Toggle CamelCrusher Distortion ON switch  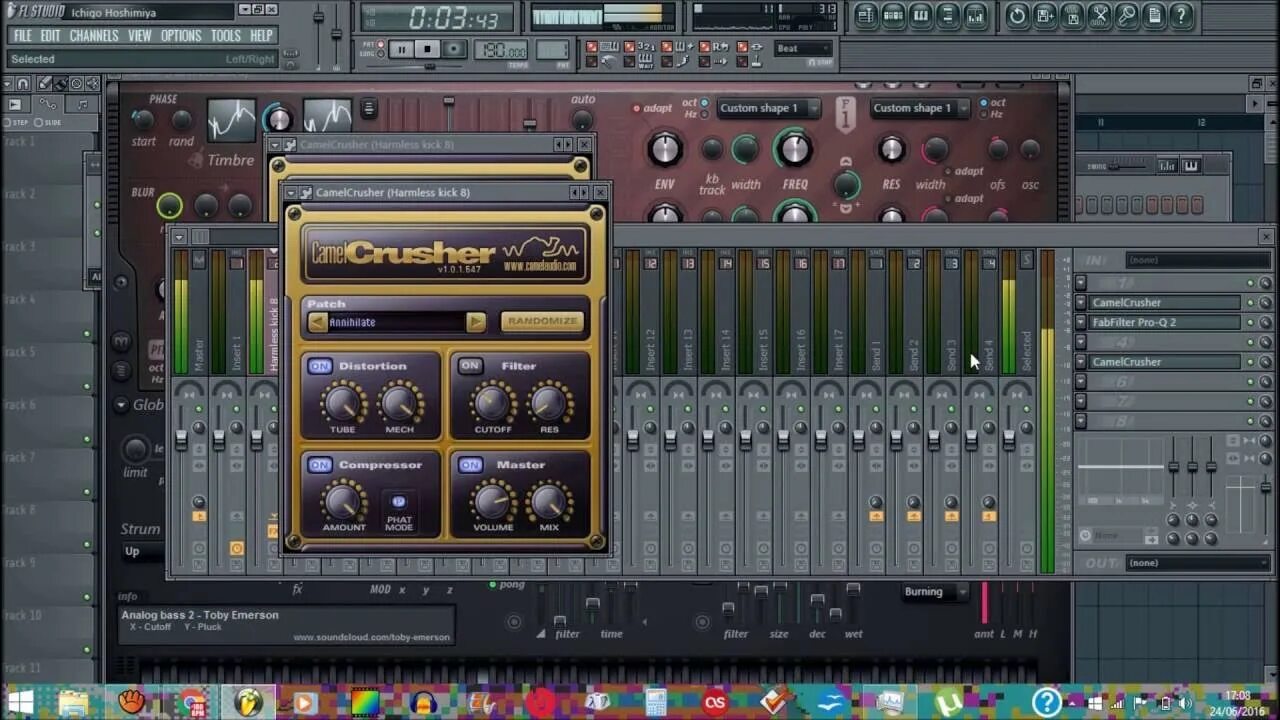320,366
